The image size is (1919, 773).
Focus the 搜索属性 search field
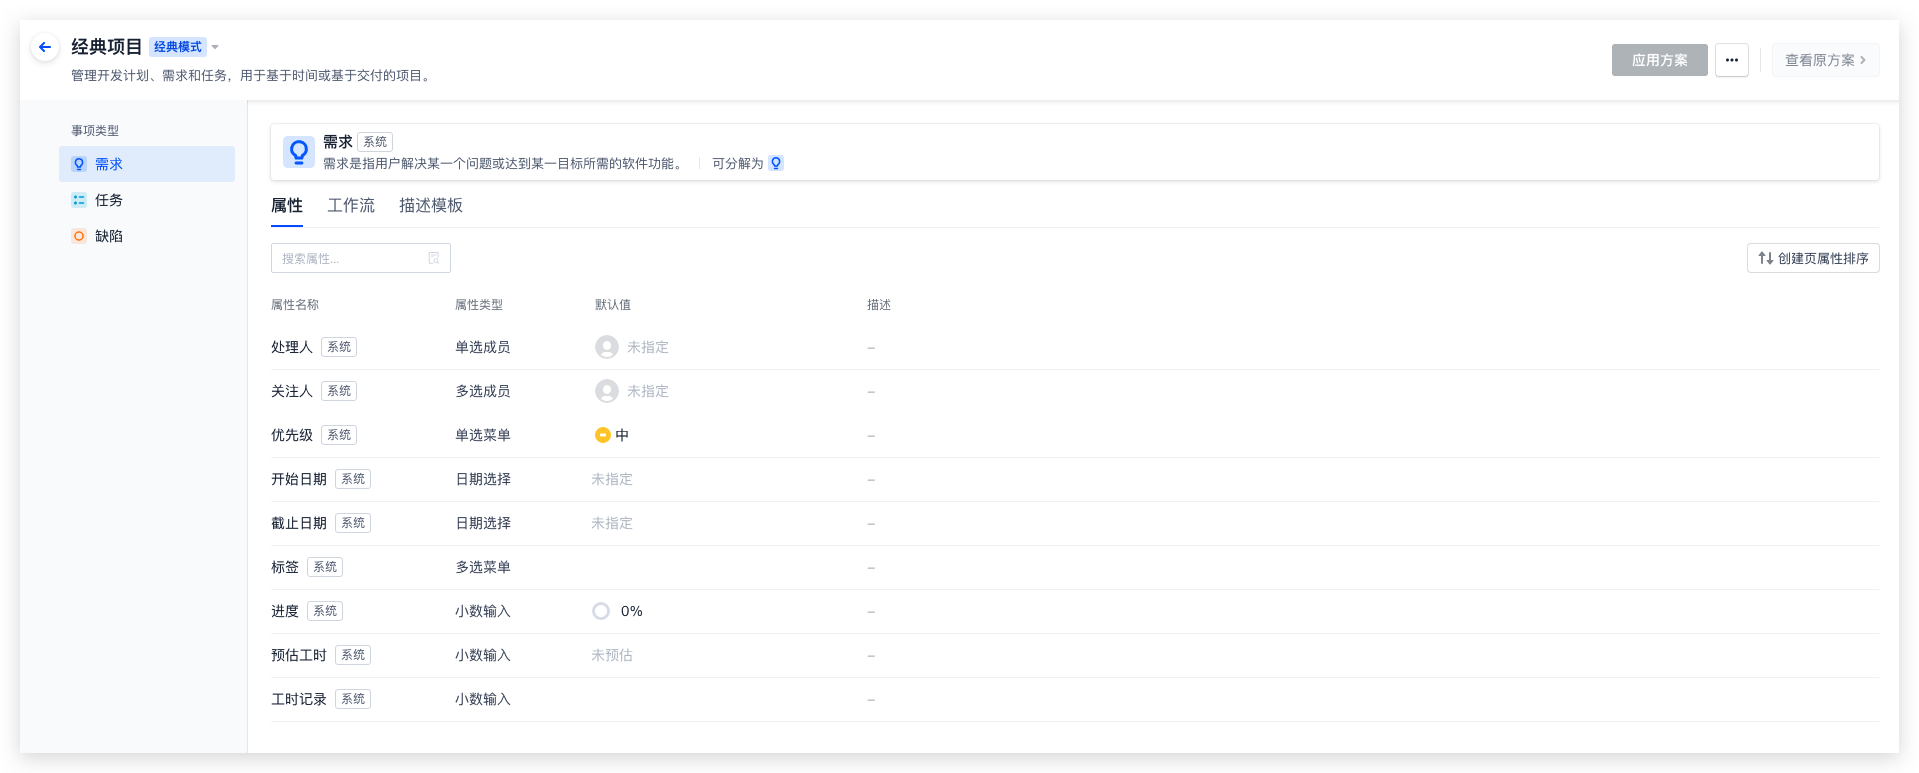point(361,258)
